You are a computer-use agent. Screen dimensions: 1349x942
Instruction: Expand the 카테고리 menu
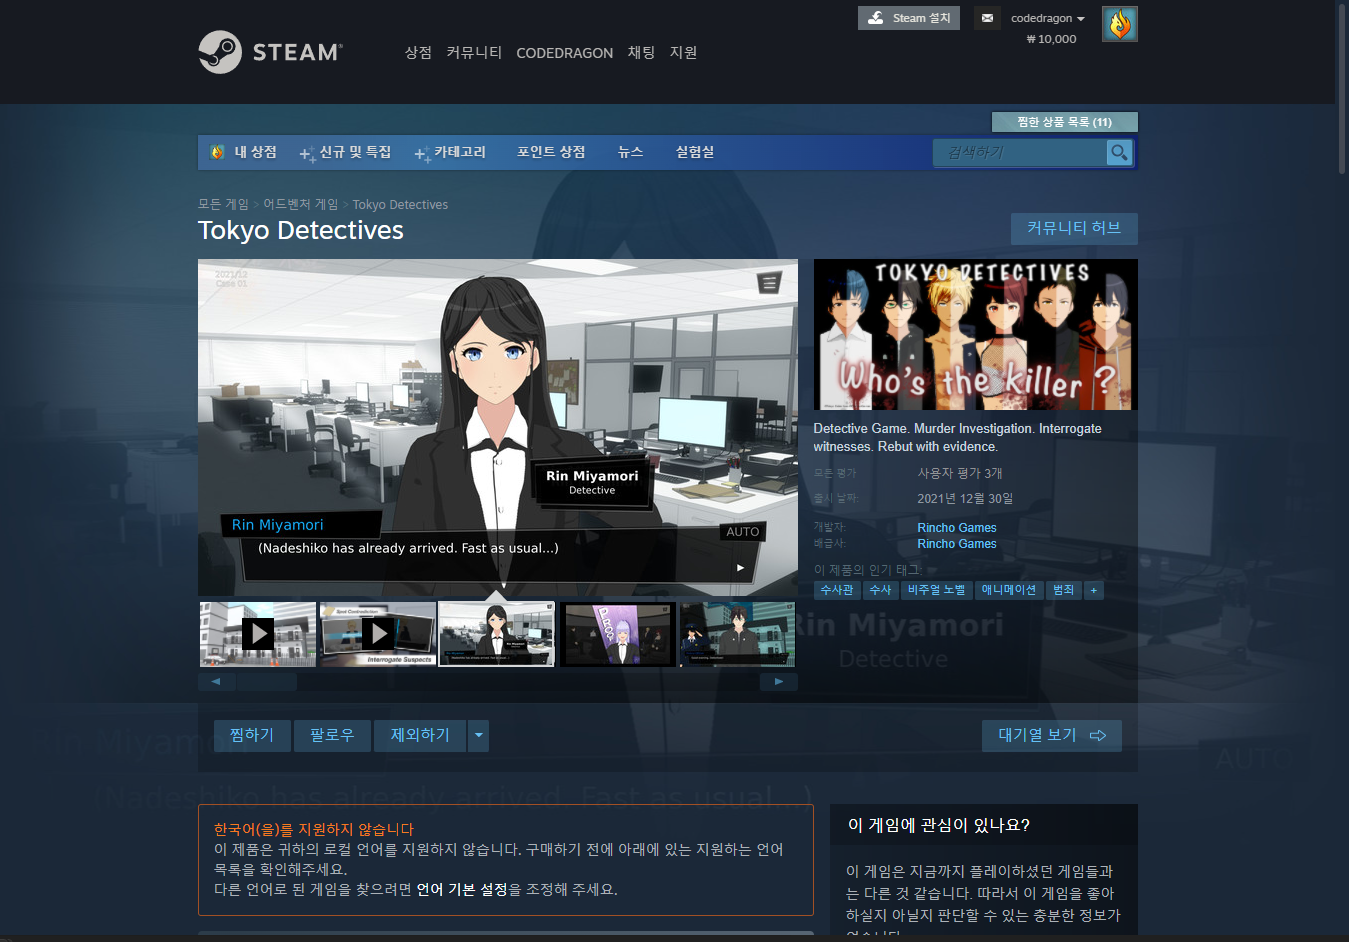[x=451, y=152]
